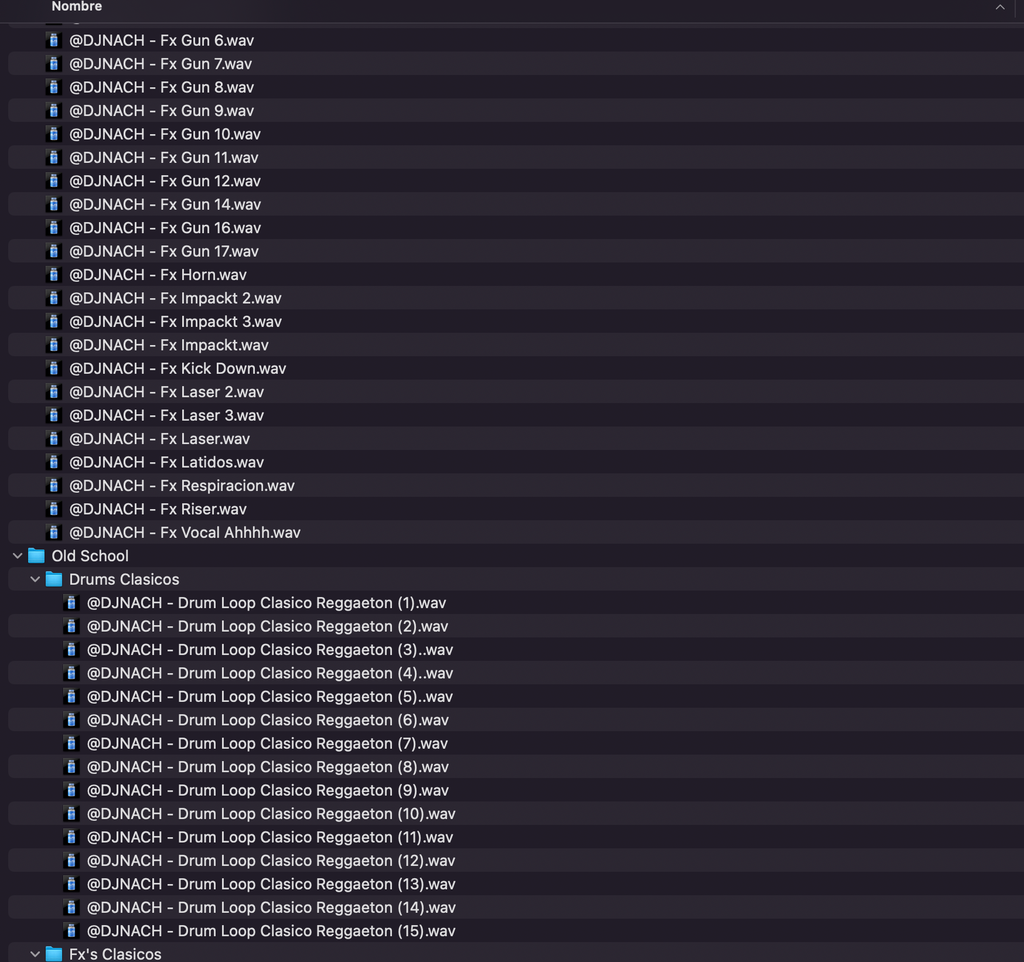The height and width of the screenshot is (962, 1024).
Task: Click the wav icon for Fx Gun 6
Action: tap(54, 40)
